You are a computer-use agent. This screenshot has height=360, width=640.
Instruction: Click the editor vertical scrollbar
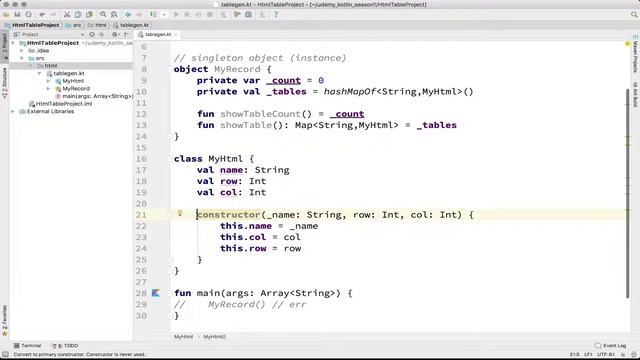coord(628,193)
